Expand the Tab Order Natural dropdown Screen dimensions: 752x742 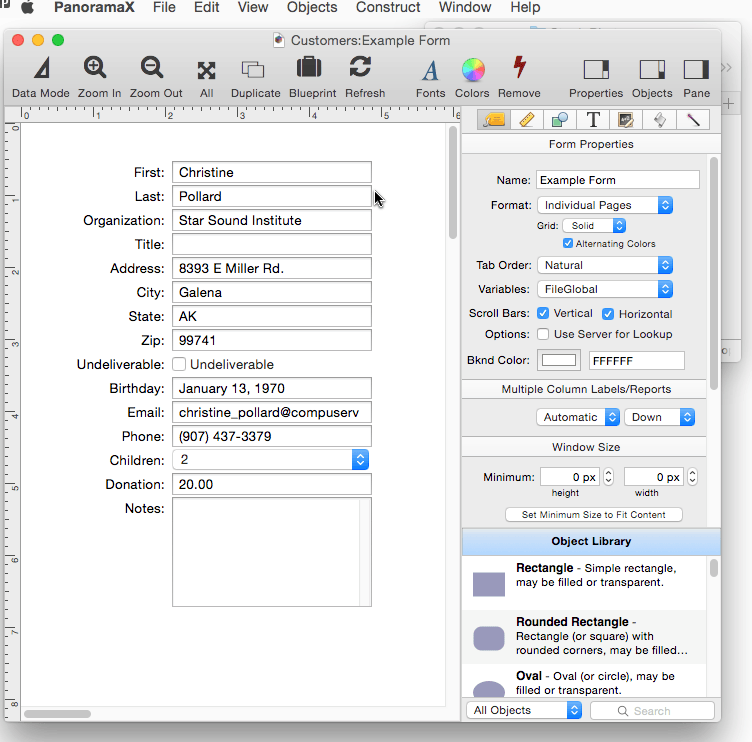604,265
